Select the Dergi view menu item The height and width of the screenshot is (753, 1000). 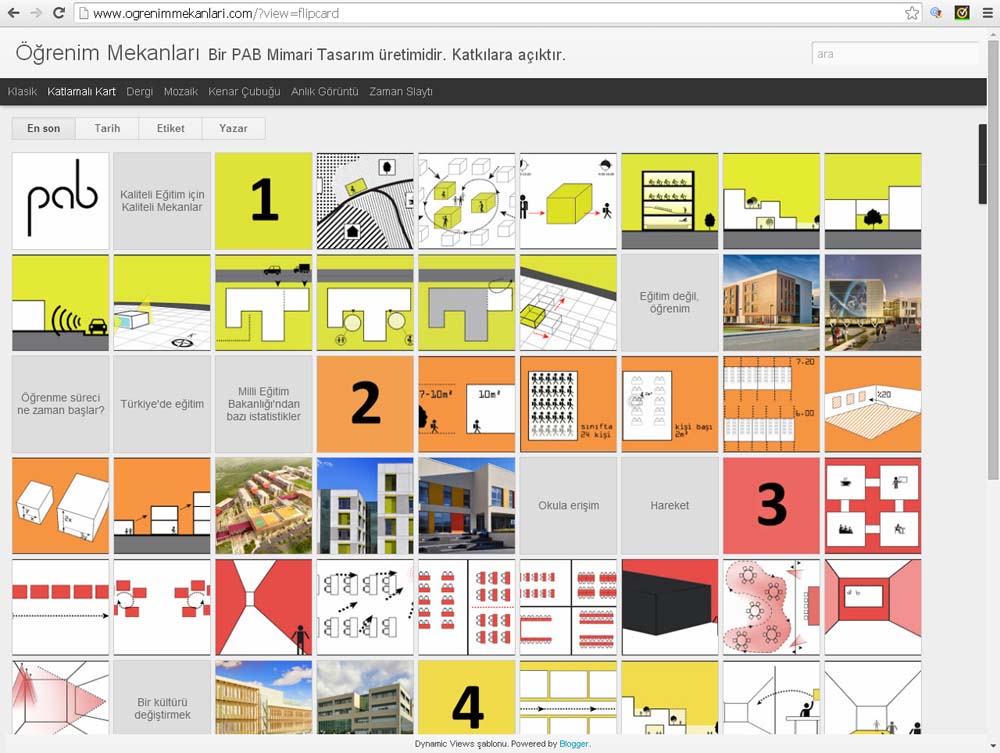(139, 92)
